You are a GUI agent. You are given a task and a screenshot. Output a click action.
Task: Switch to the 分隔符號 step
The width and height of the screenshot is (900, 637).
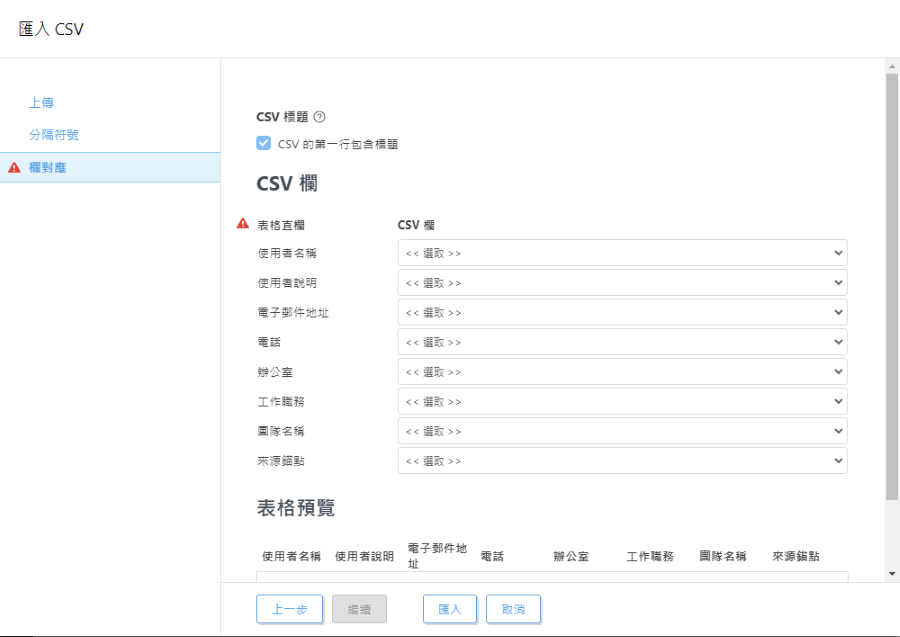pos(54,134)
